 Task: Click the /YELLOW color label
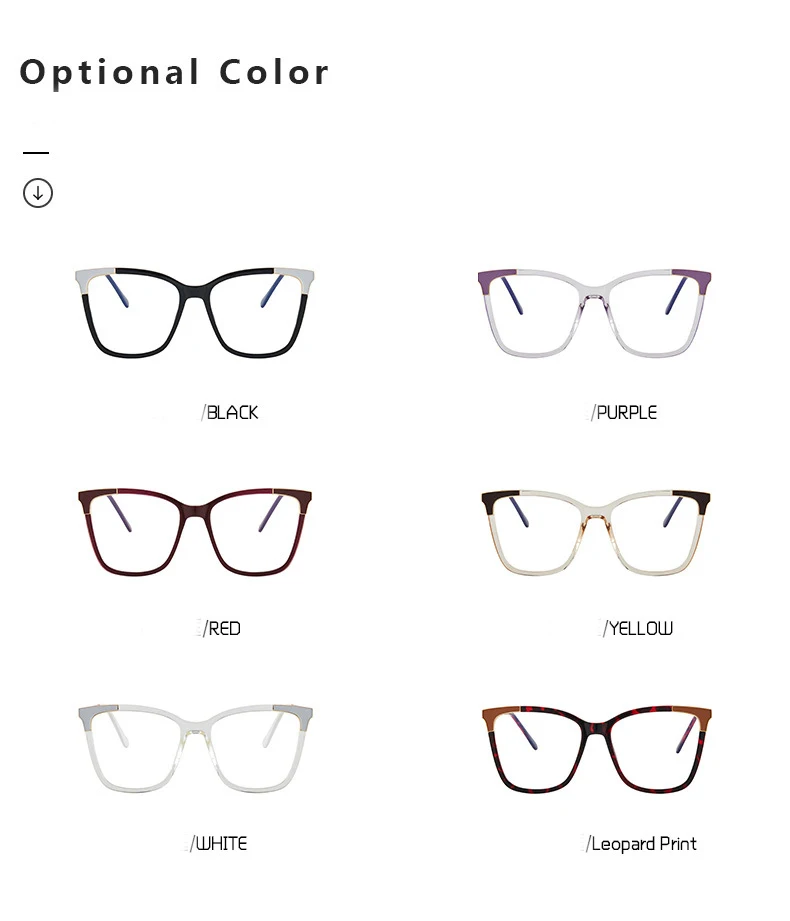[x=638, y=628]
